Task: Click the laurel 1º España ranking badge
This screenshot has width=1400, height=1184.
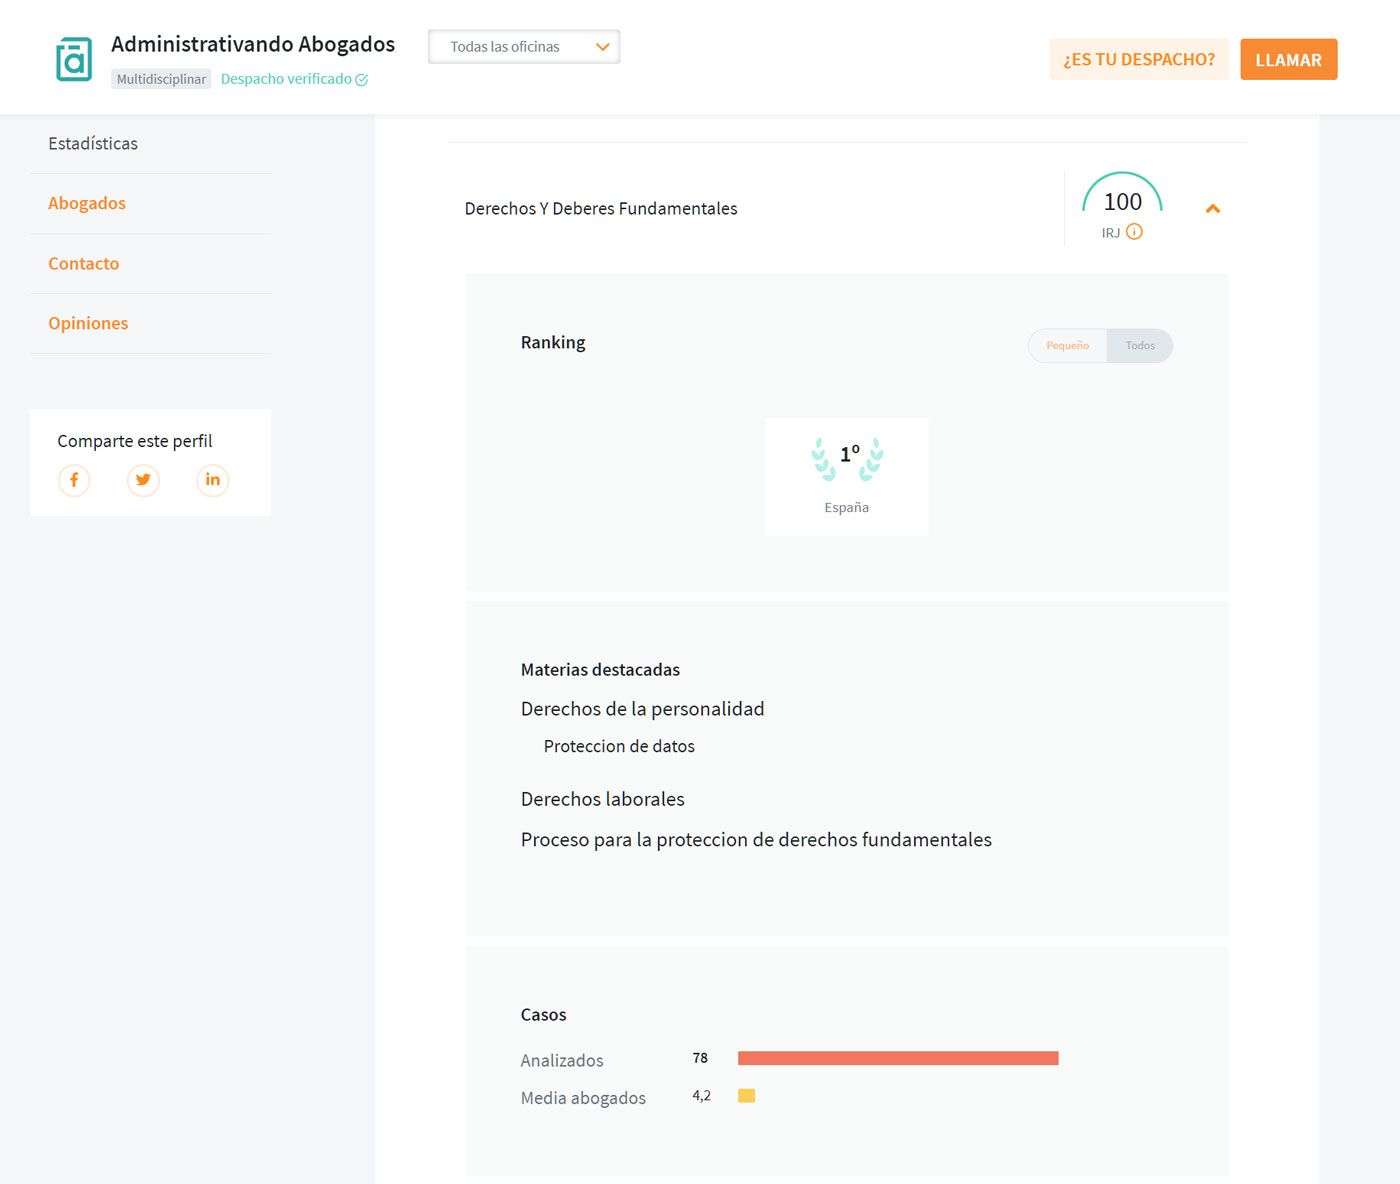Action: [847, 476]
